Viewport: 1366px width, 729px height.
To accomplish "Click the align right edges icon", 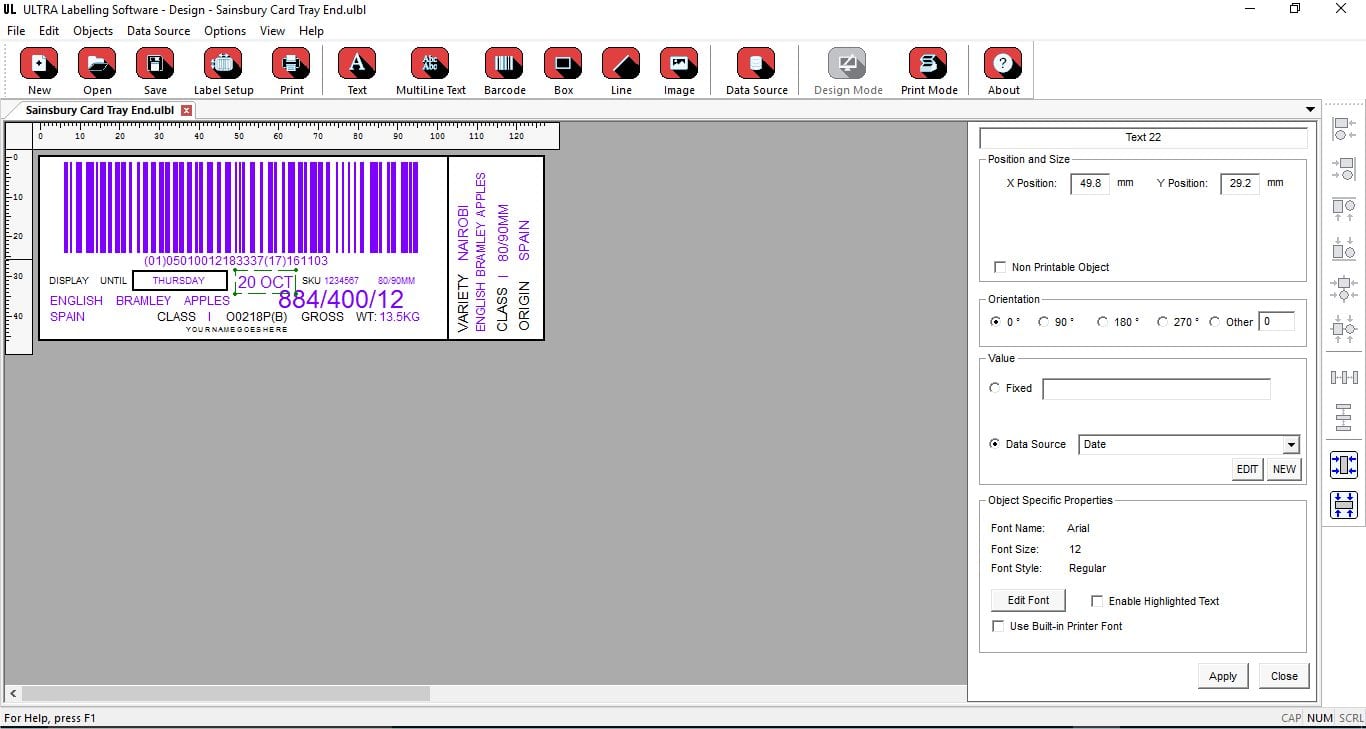I will tap(1344, 168).
